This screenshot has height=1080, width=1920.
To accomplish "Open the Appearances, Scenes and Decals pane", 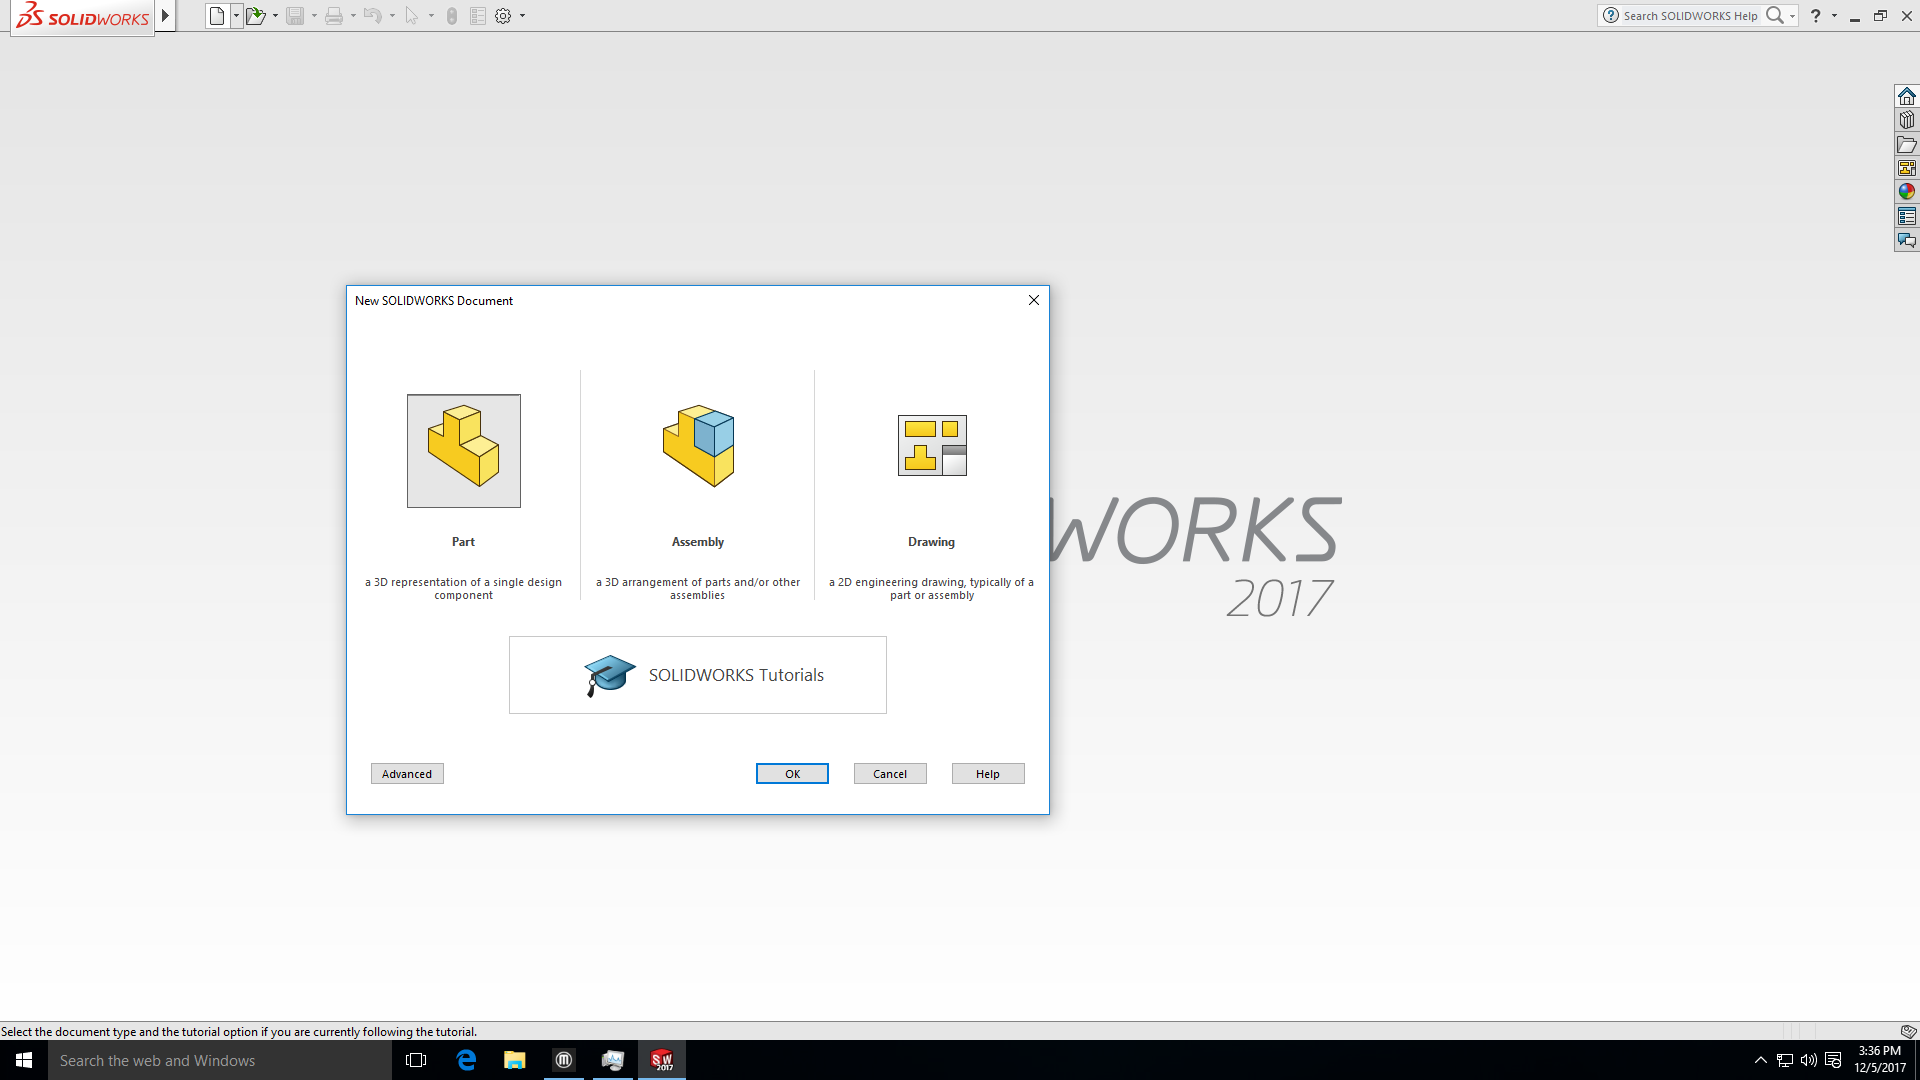I will pos(1907,191).
